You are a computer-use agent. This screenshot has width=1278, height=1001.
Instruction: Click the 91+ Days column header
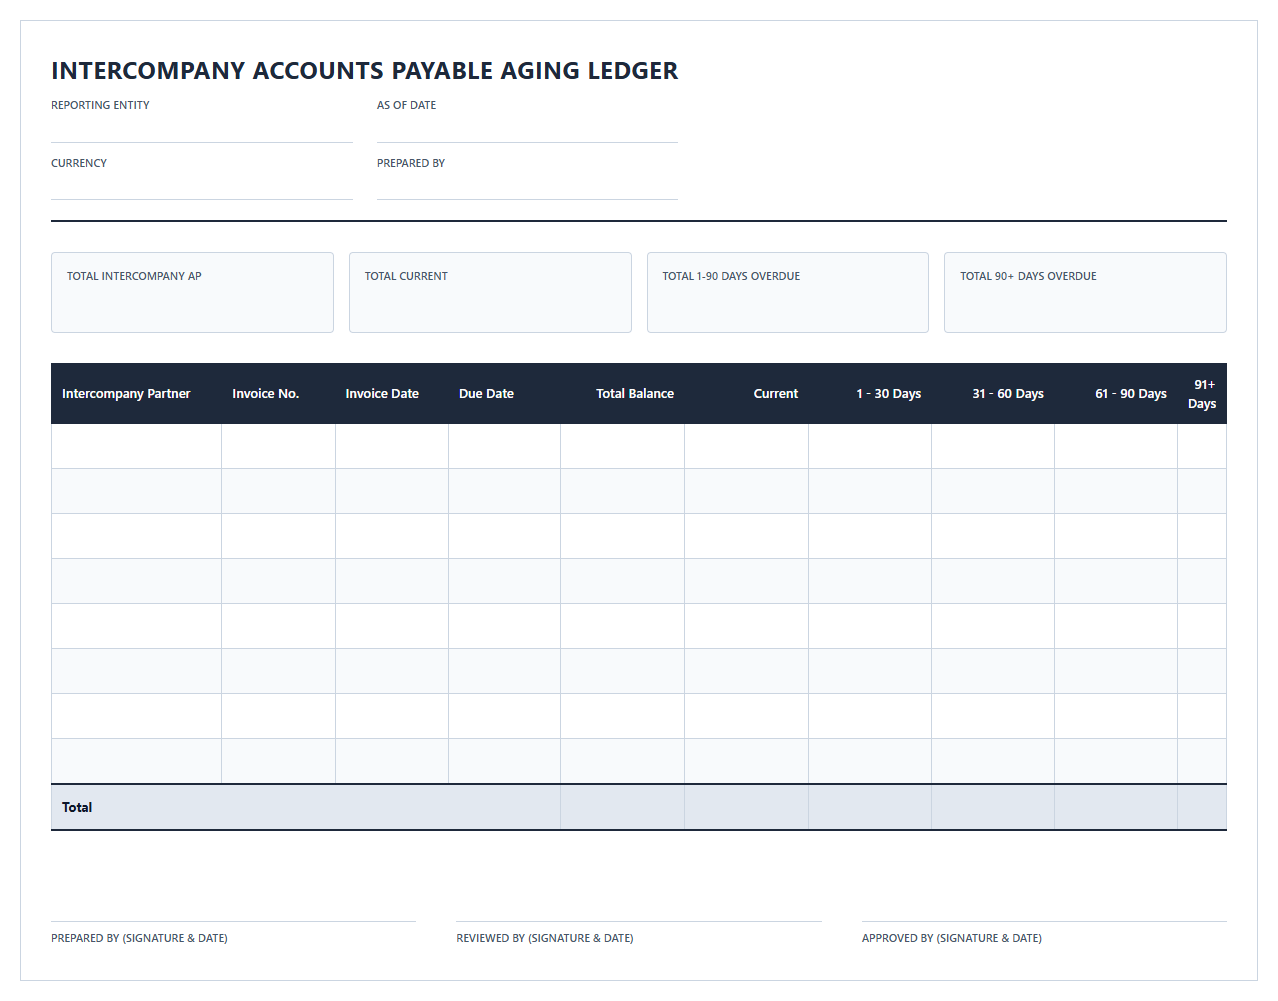(1202, 394)
